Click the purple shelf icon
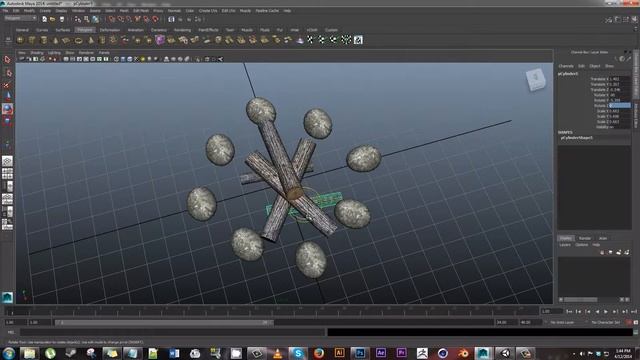This screenshot has height=360, width=640. click(160, 40)
